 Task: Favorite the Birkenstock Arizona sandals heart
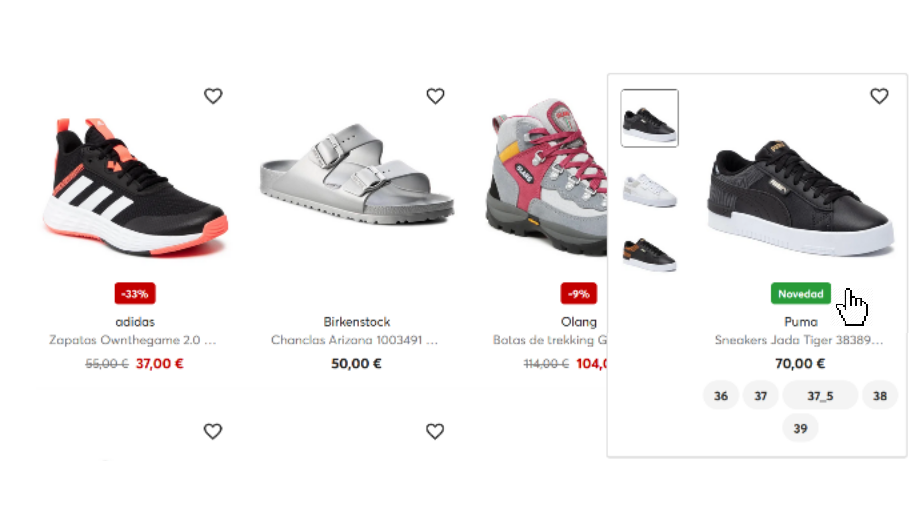click(435, 96)
